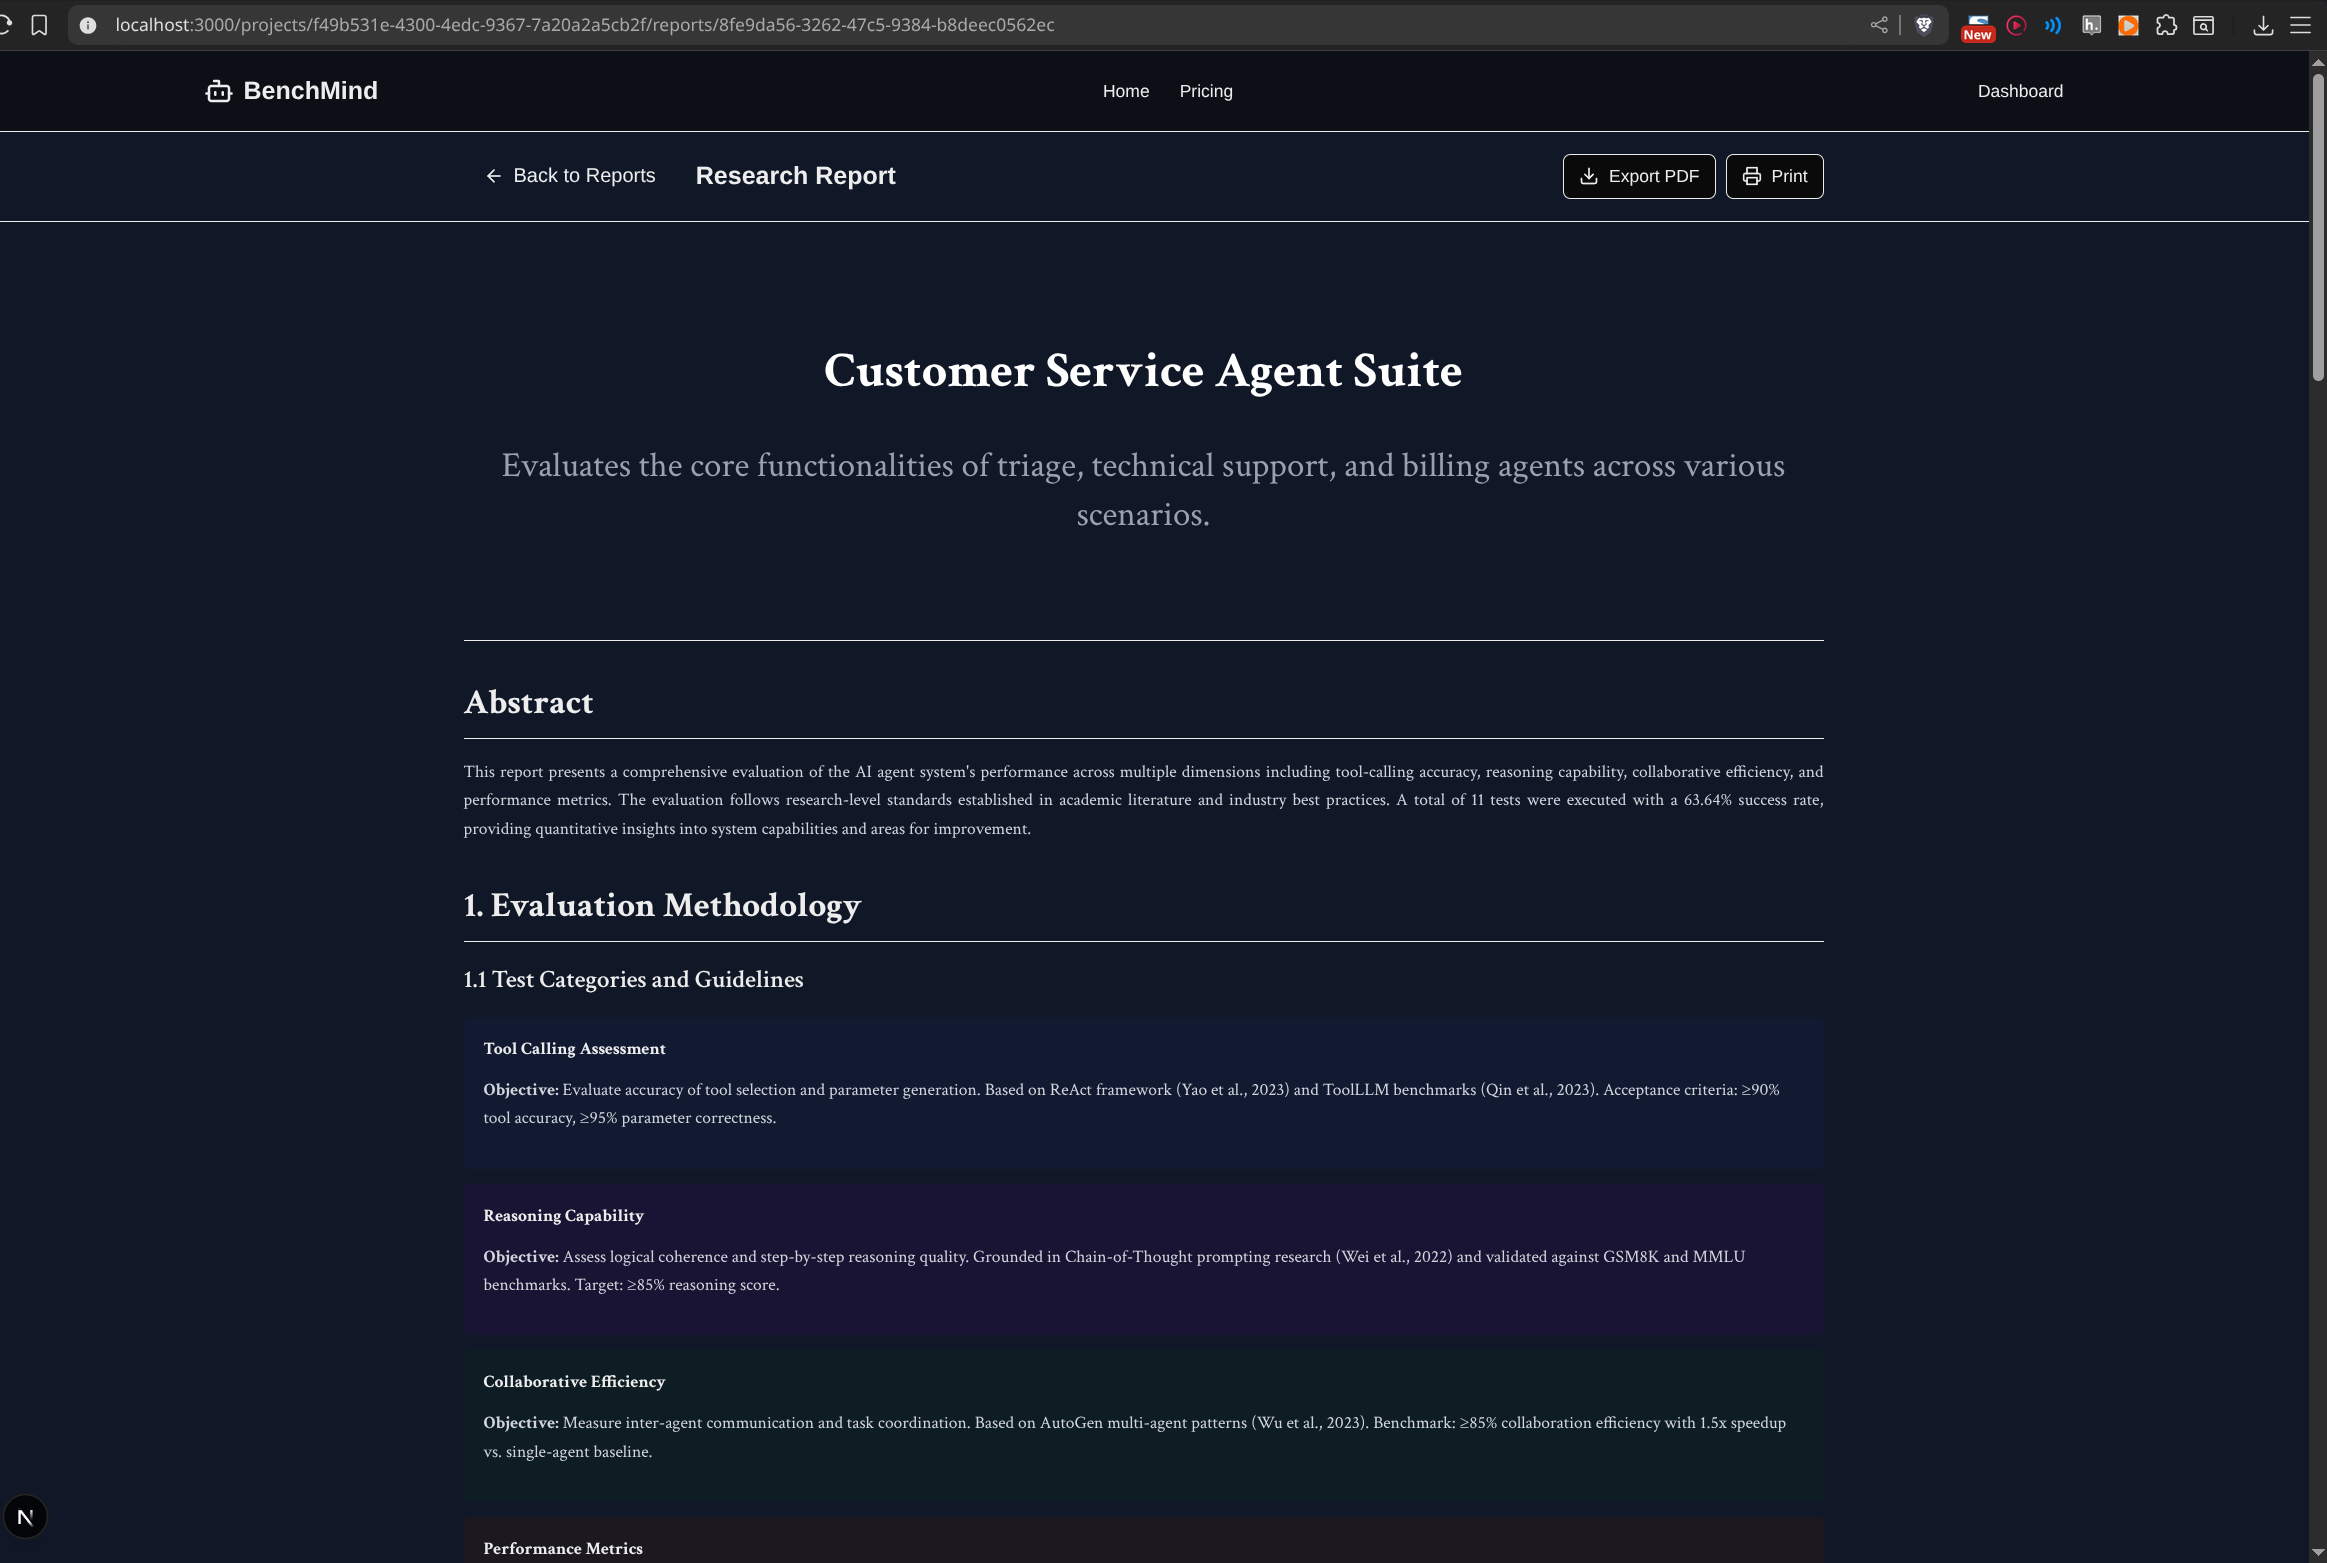Click the Export PDF button
2327x1563 pixels.
pyautogui.click(x=1638, y=176)
